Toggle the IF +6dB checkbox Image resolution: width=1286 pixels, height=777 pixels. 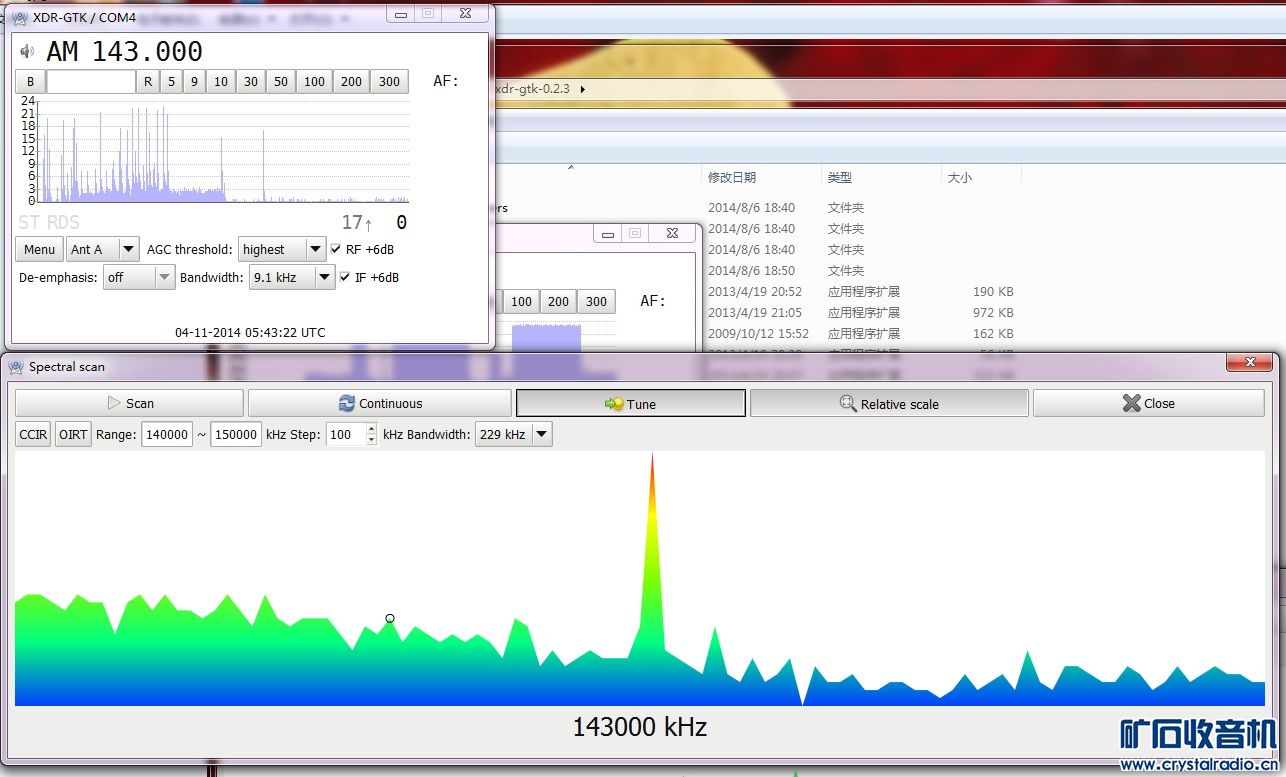pyautogui.click(x=345, y=277)
